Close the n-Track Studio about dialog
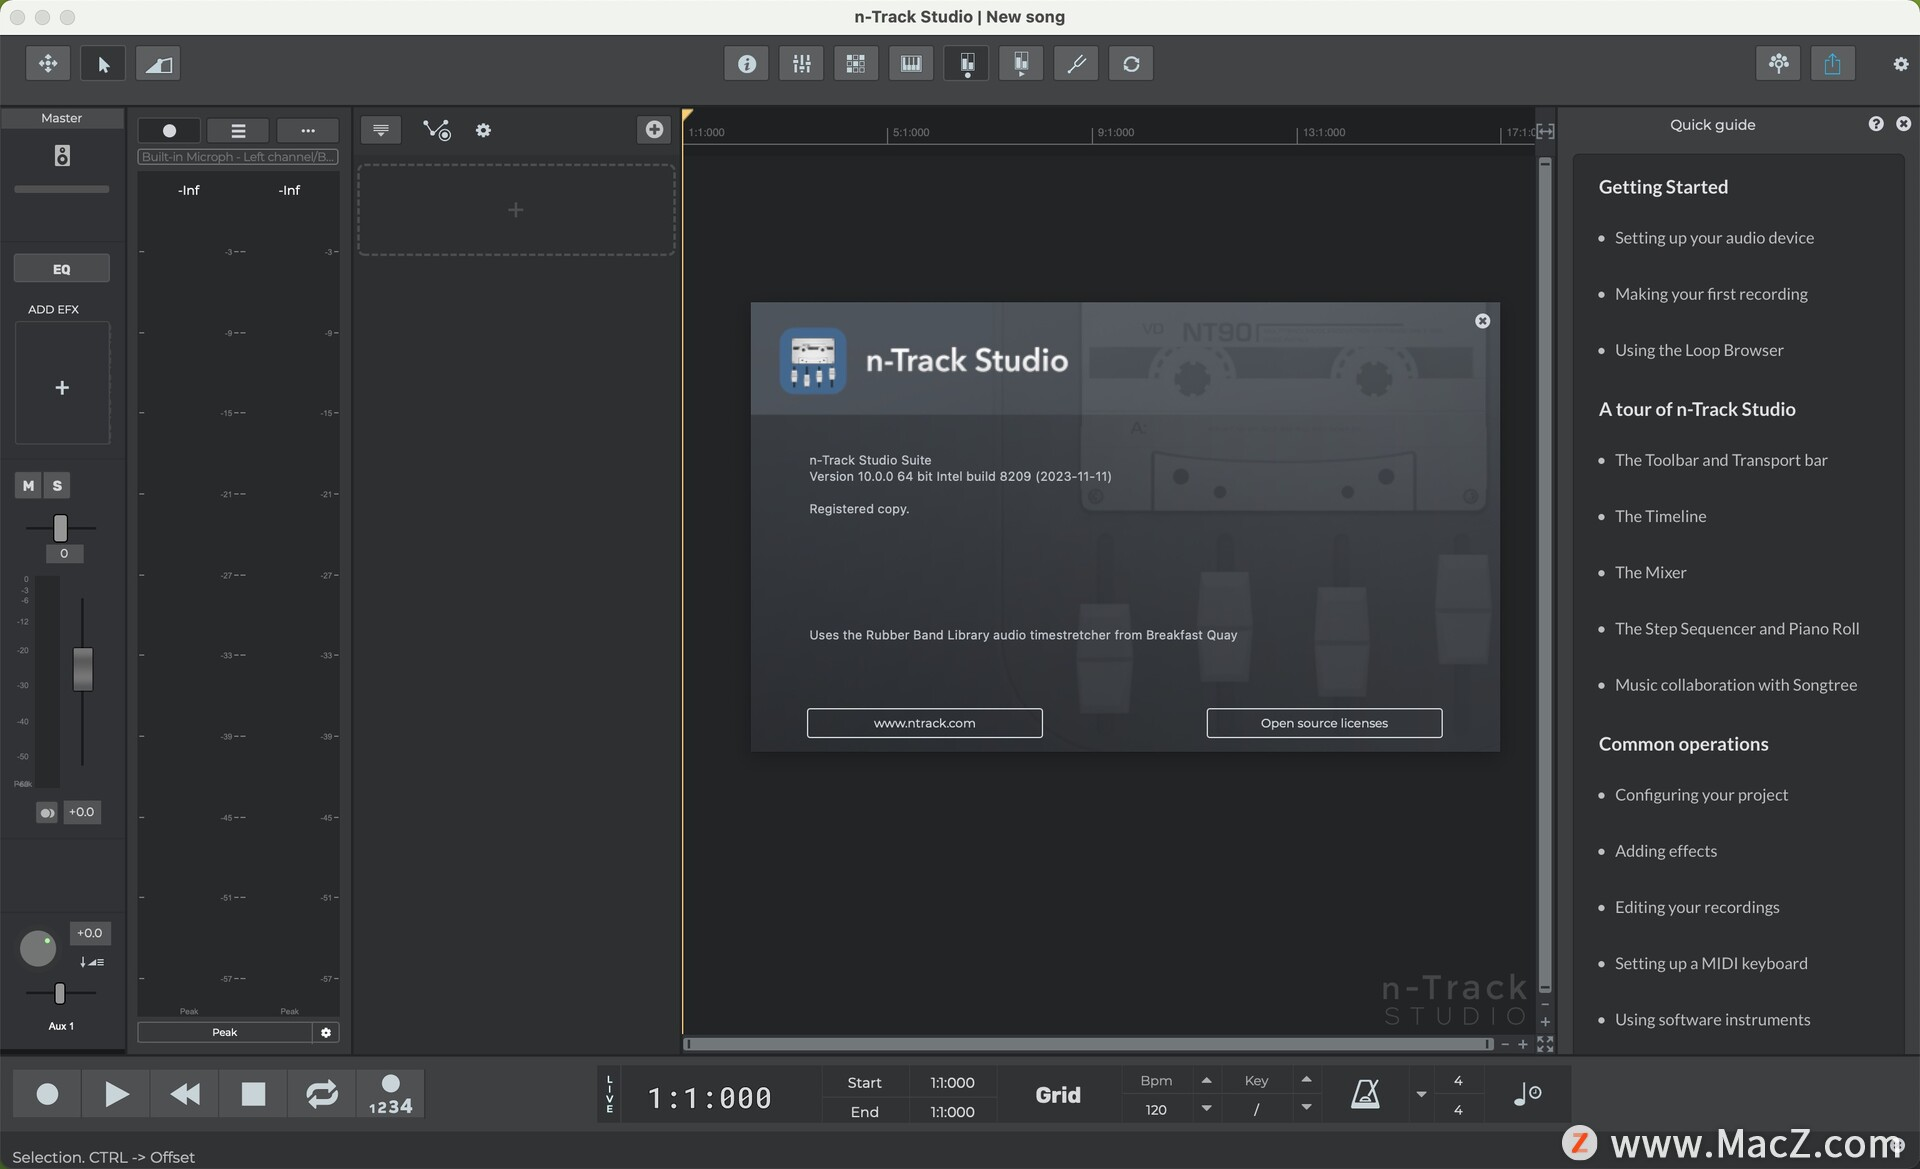 point(1482,321)
